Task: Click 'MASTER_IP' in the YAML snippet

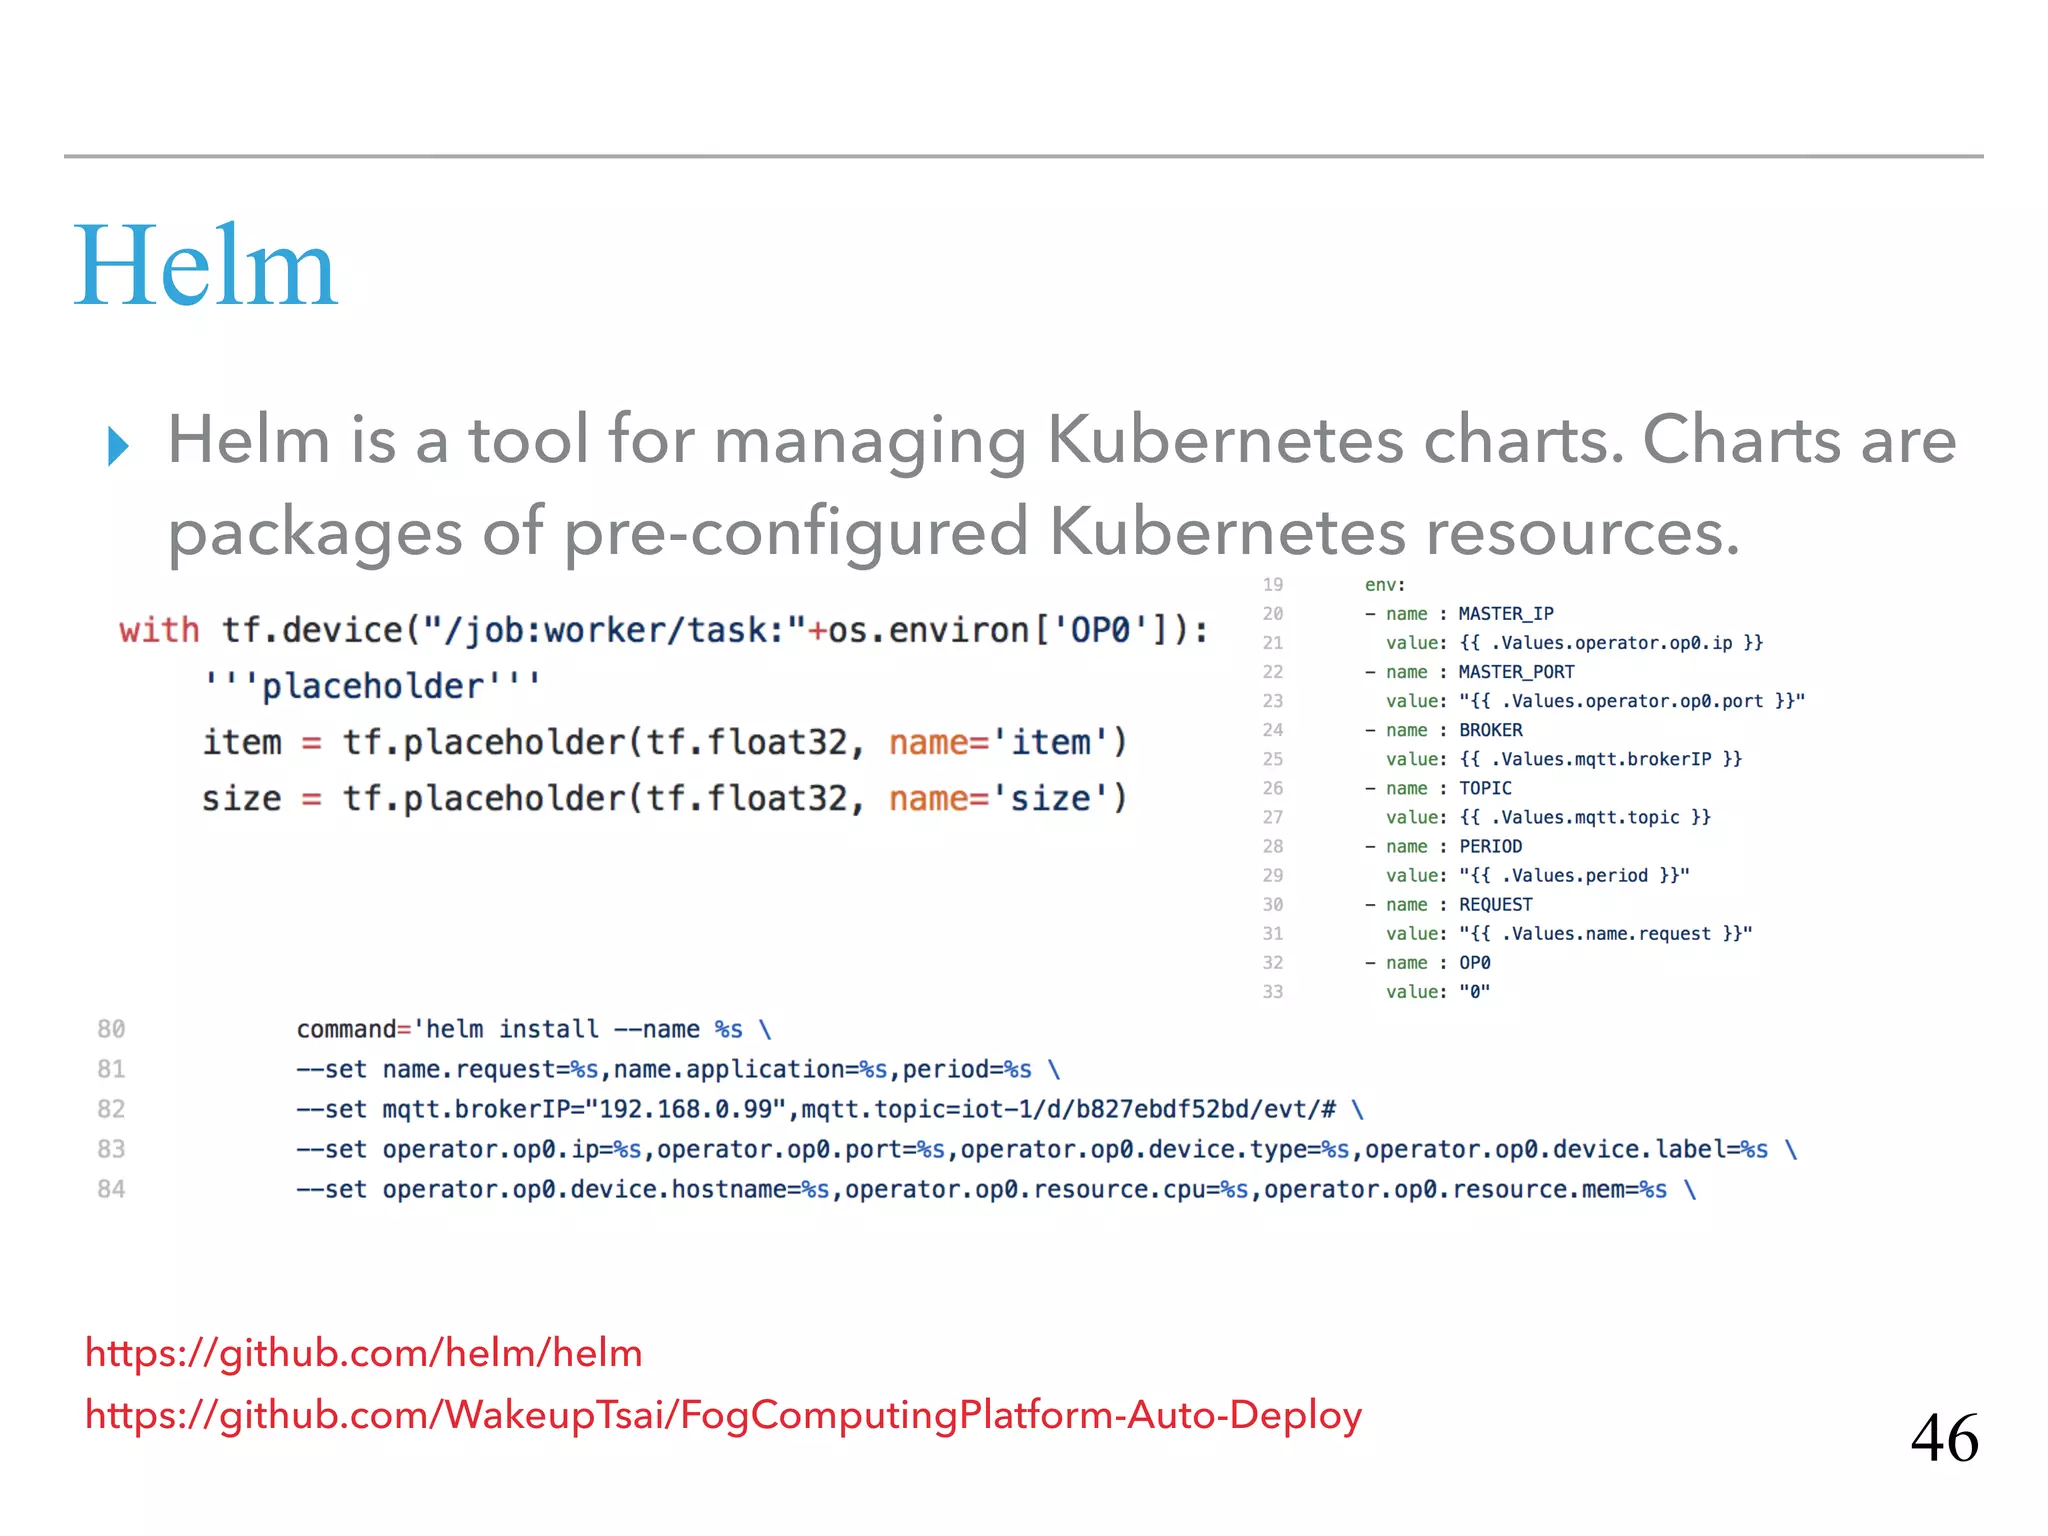Action: [1506, 614]
